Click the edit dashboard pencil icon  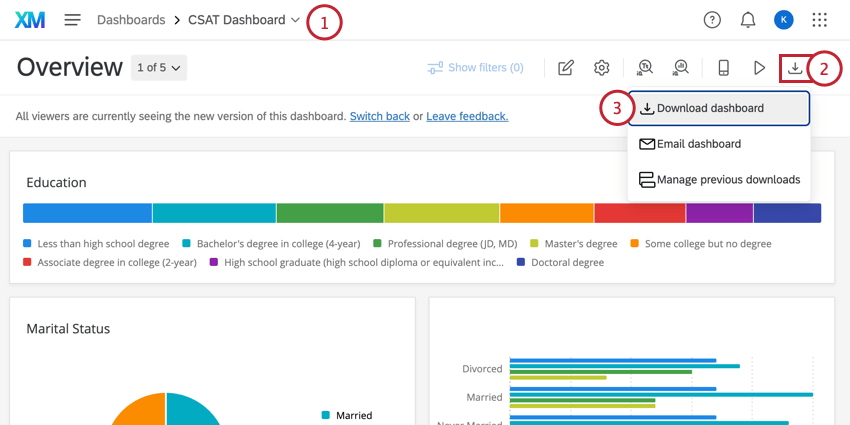(x=566, y=68)
